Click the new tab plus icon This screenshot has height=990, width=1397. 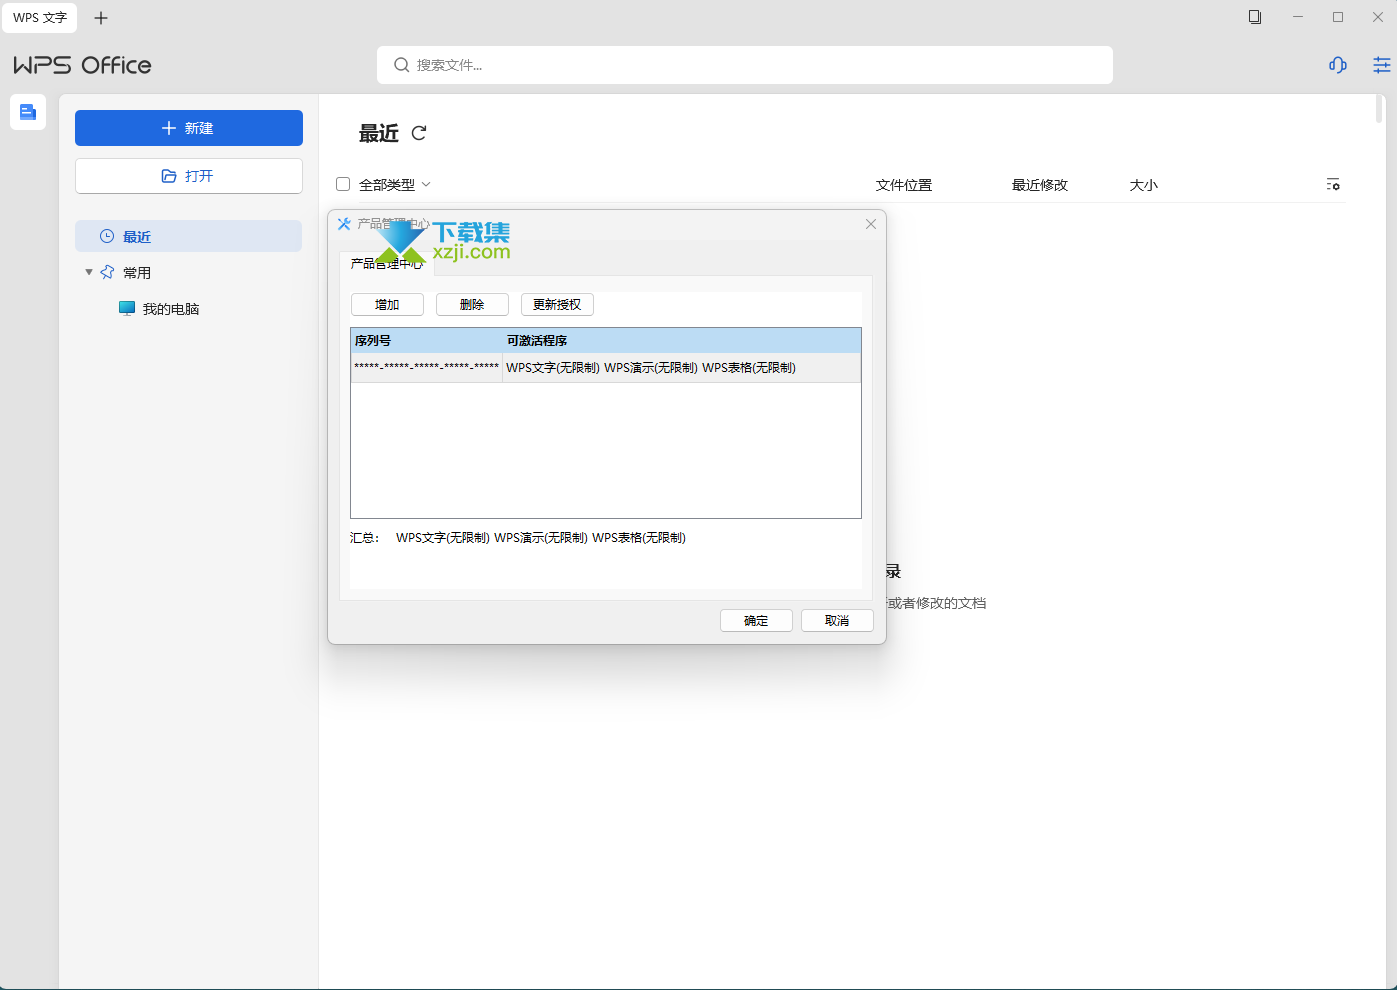click(101, 18)
